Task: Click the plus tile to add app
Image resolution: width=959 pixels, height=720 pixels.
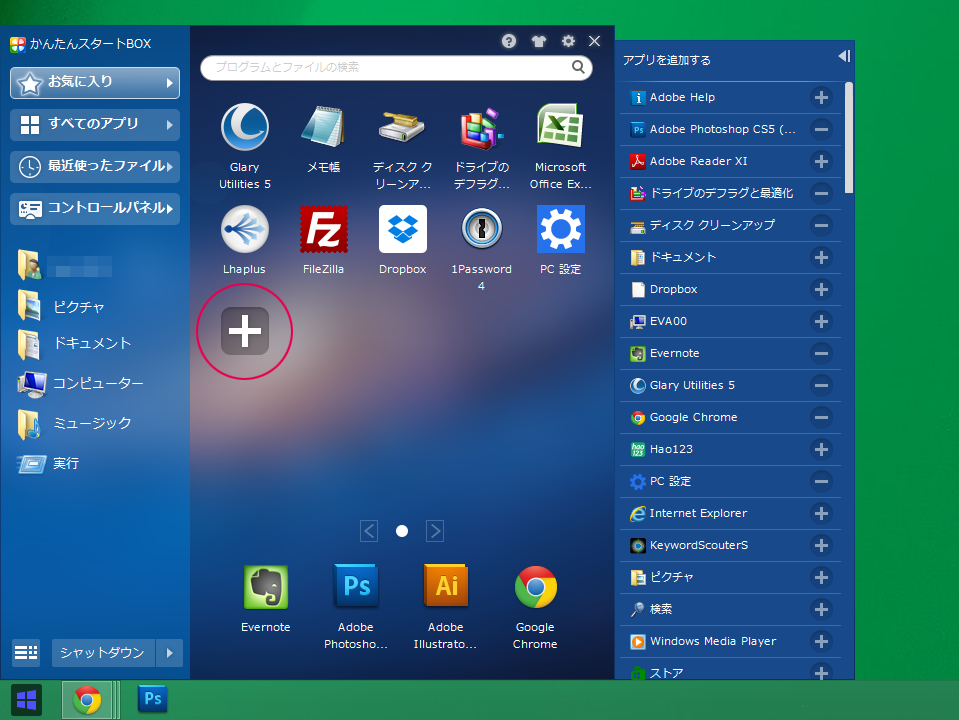Action: coord(245,331)
